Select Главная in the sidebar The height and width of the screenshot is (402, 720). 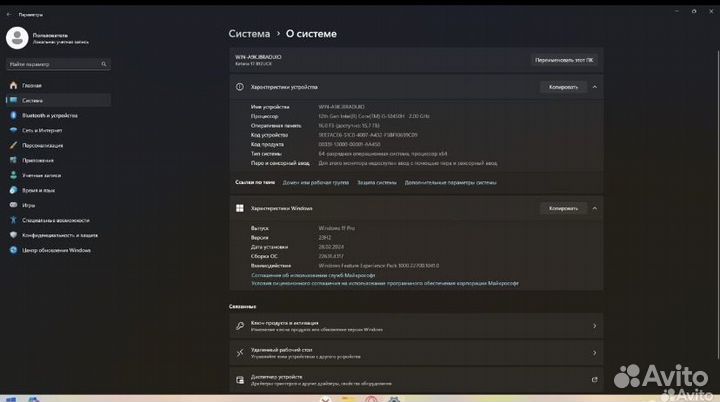33,85
